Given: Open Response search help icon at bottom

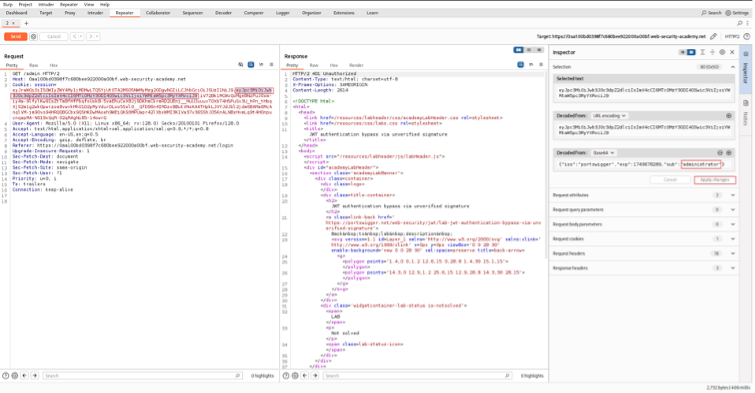Looking at the screenshot, I should pos(286,376).
